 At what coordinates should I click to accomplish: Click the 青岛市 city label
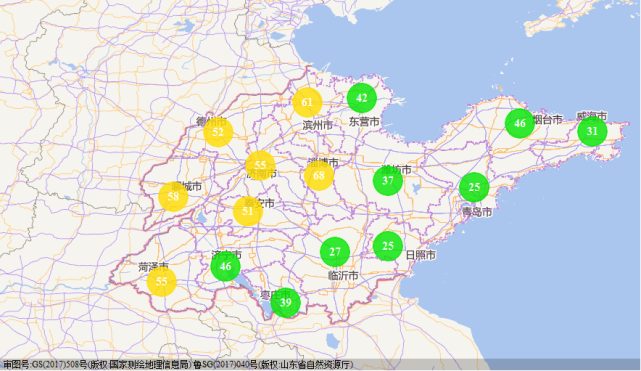click(x=477, y=212)
